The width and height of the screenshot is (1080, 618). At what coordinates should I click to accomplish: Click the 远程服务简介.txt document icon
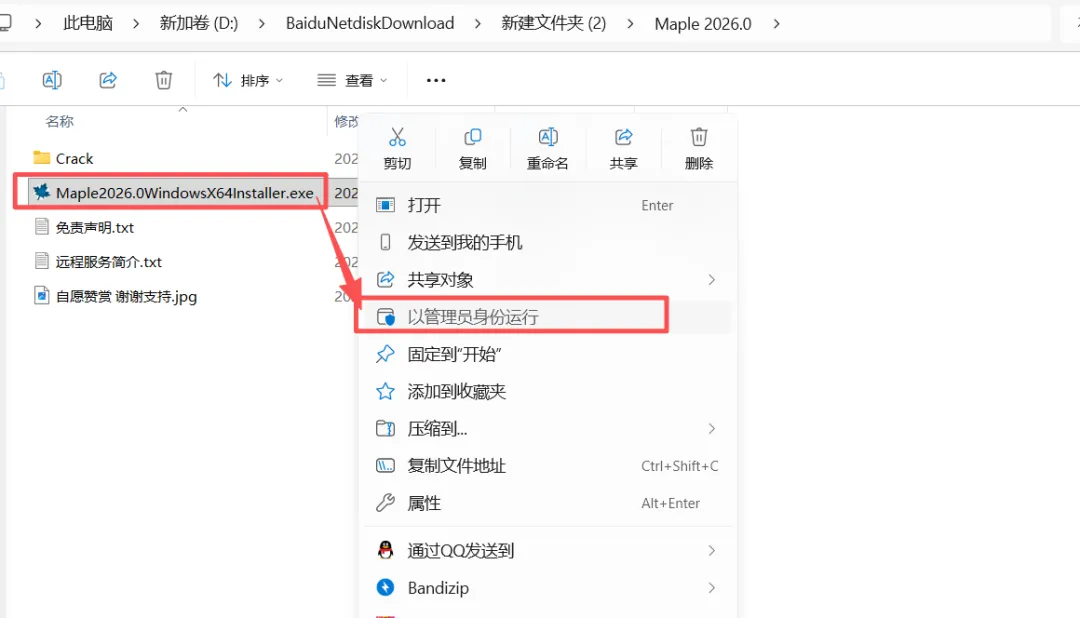(42, 260)
